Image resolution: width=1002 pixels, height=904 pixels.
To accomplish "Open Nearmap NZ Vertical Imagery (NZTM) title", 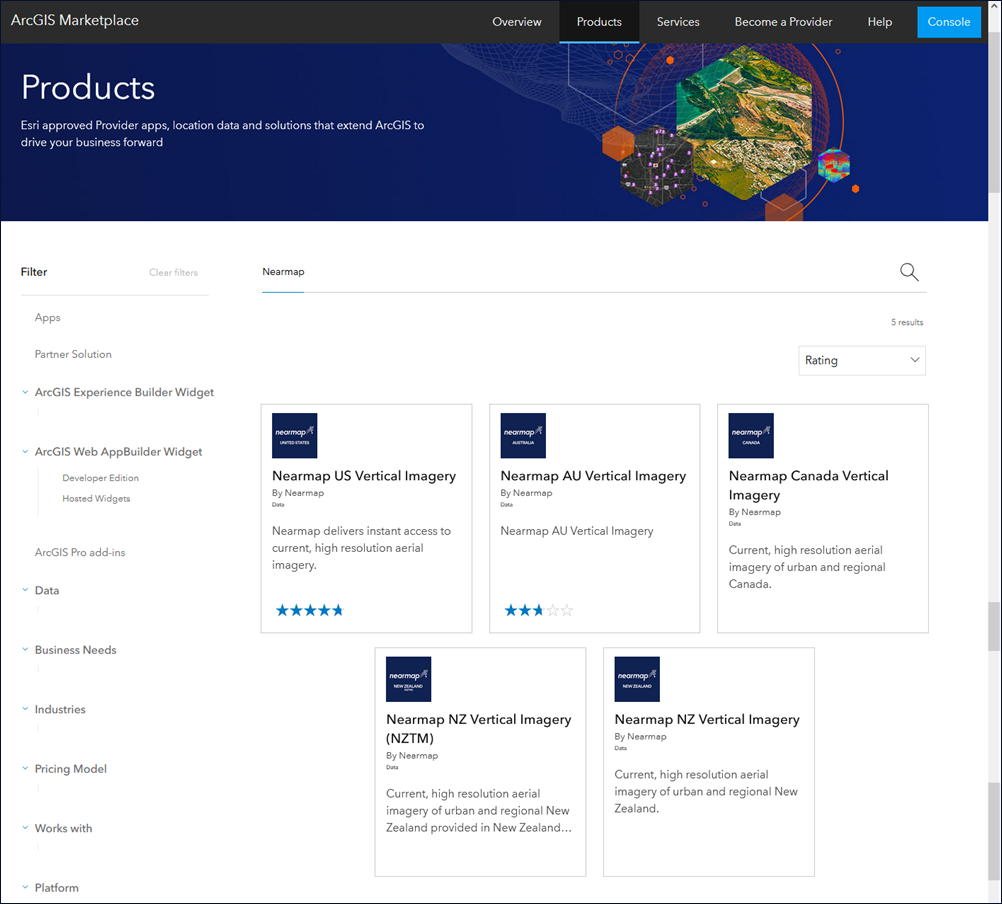I will point(479,729).
